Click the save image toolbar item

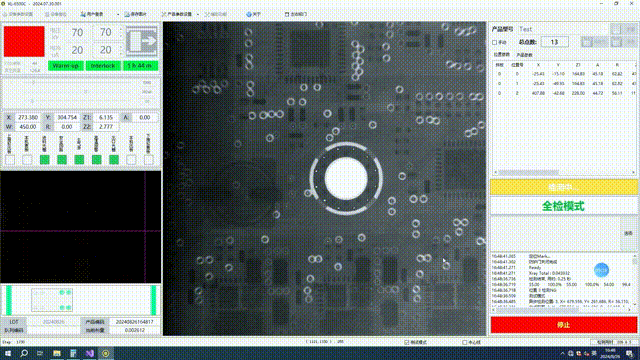click(136, 14)
